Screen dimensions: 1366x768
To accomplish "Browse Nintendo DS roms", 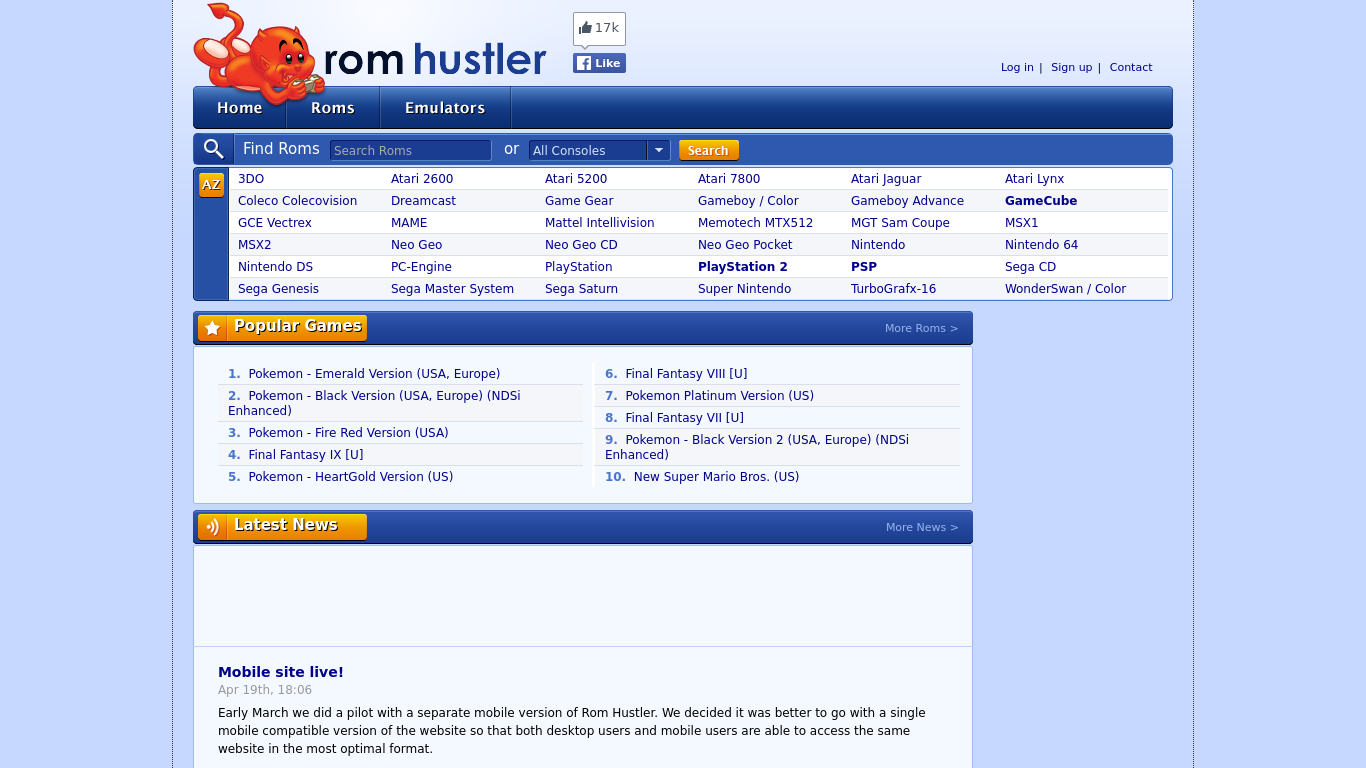I will (x=275, y=267).
